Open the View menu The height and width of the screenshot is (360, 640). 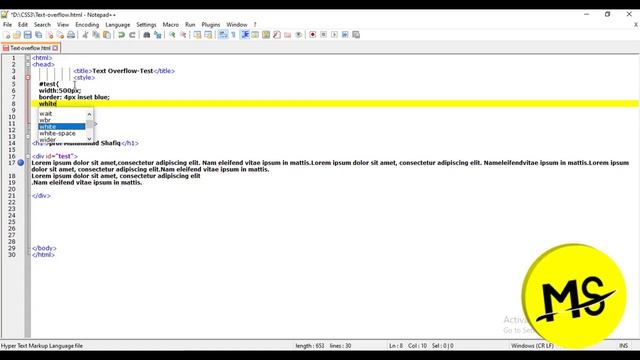[x=63, y=25]
